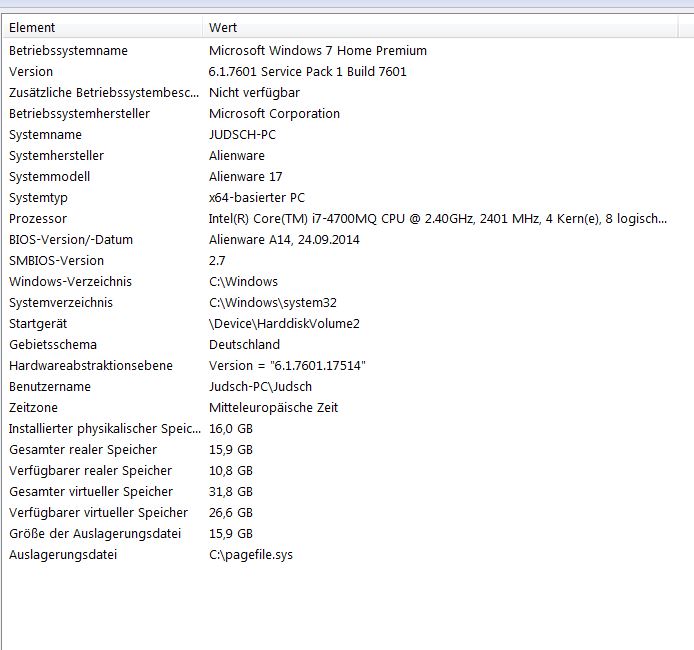
Task: Select value 2.7
Action: click(x=217, y=261)
